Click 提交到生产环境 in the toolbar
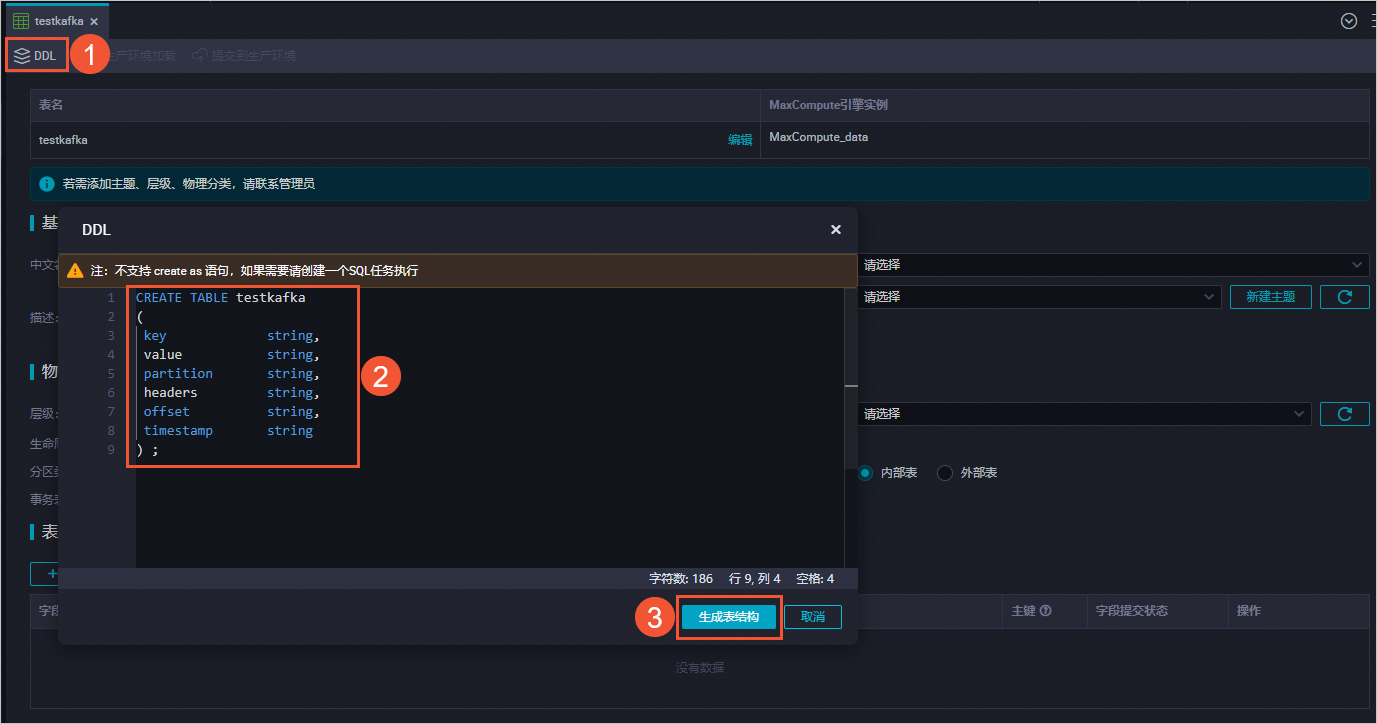Image resolution: width=1377 pixels, height=724 pixels. point(244,56)
